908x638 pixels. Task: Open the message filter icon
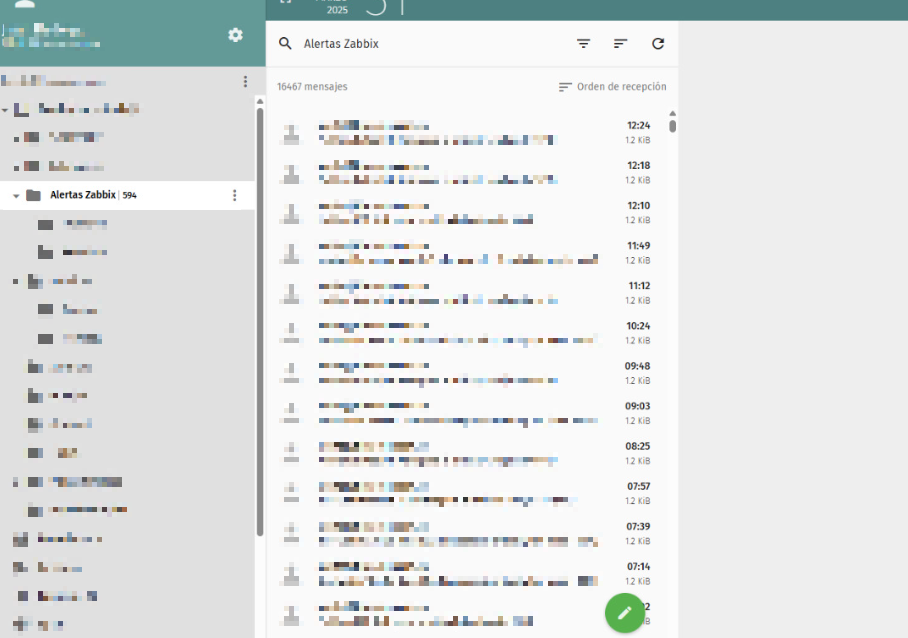pyautogui.click(x=583, y=44)
